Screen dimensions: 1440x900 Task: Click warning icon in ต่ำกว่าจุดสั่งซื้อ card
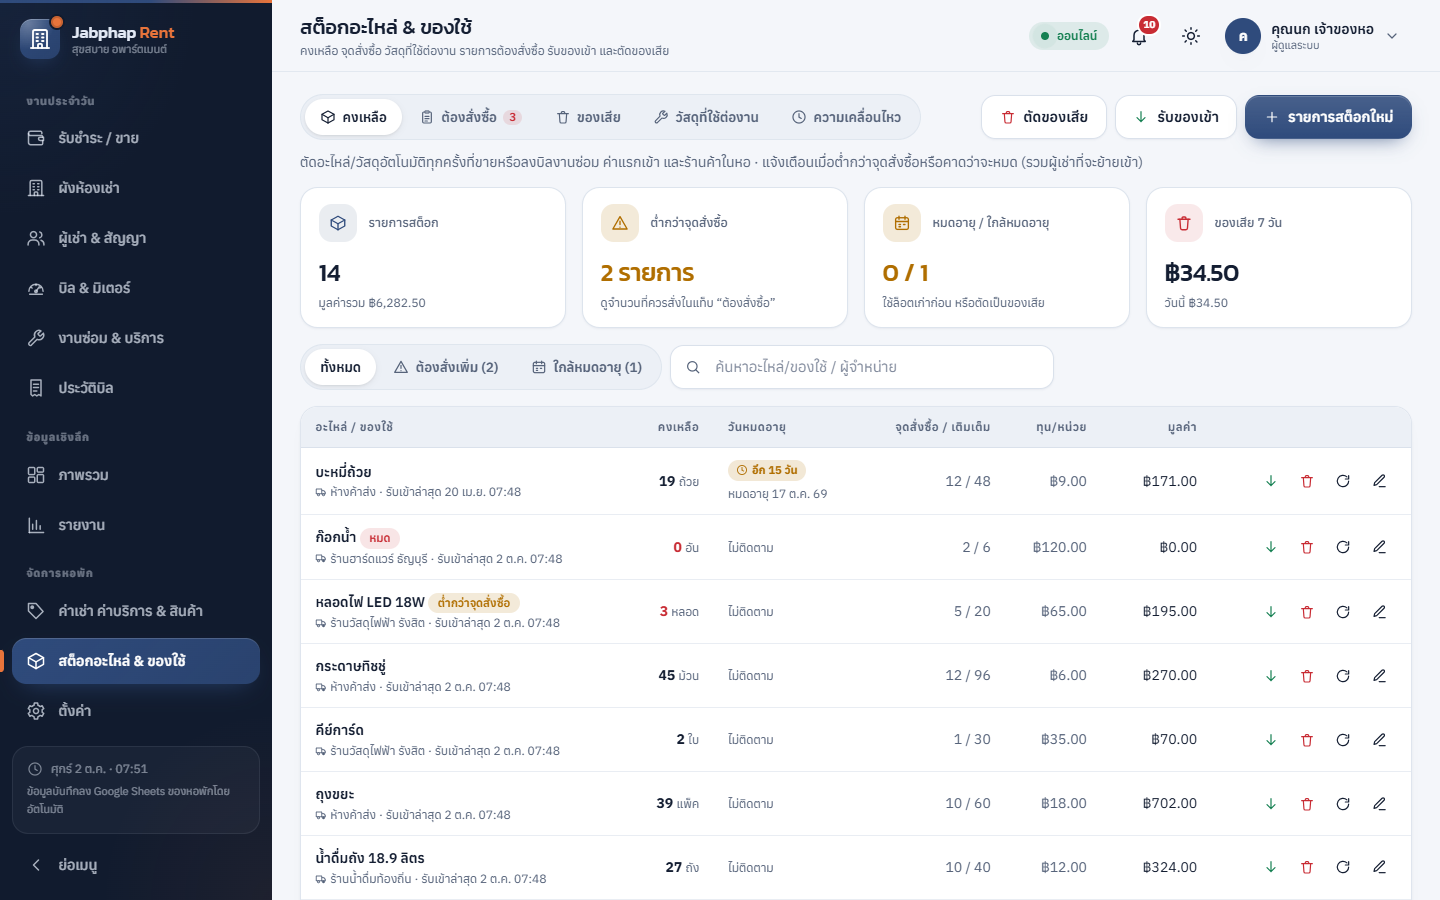point(620,223)
